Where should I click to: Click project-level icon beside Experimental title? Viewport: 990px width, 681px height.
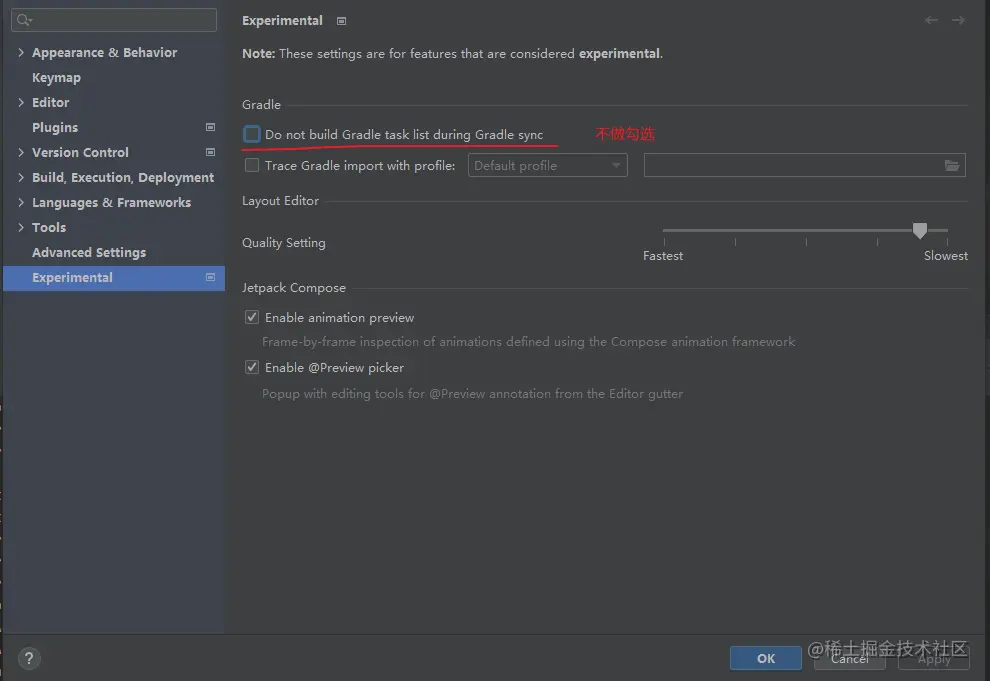click(x=341, y=21)
